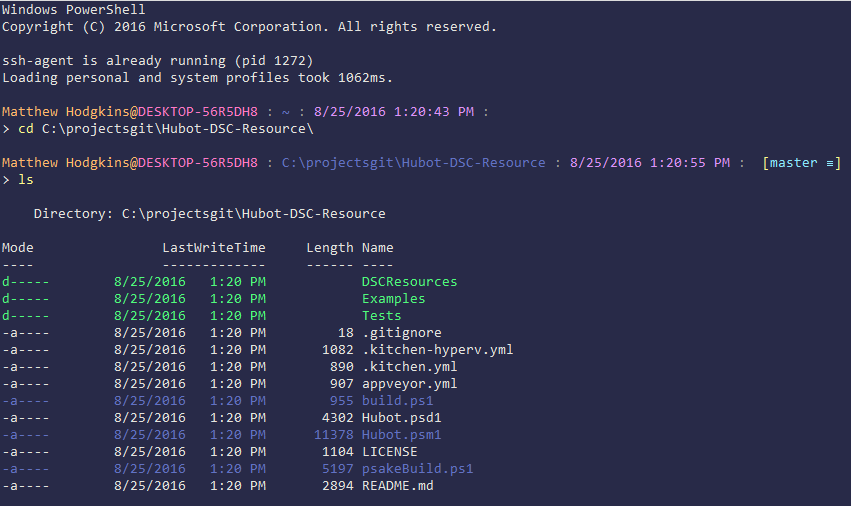
Task: Click the README.md file name
Action: 397,486
